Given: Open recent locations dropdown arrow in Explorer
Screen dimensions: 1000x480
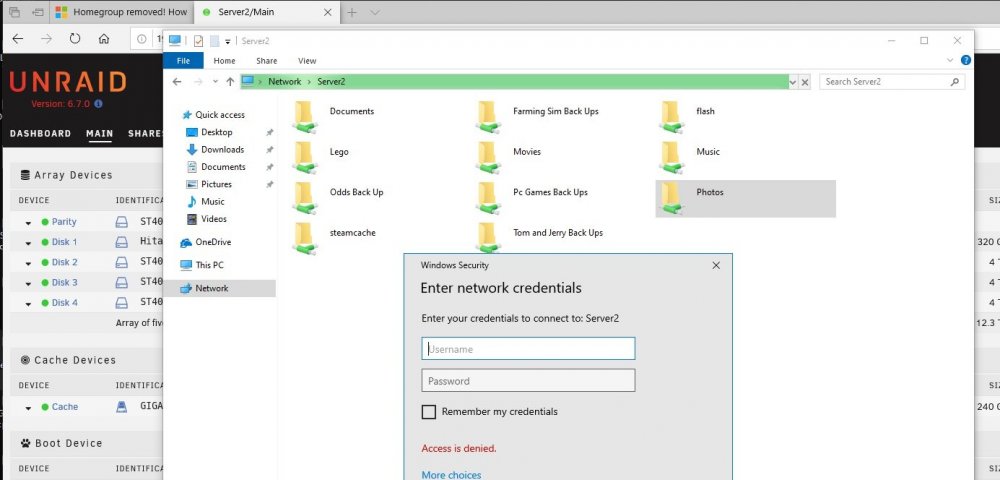Looking at the screenshot, I should click(x=215, y=82).
